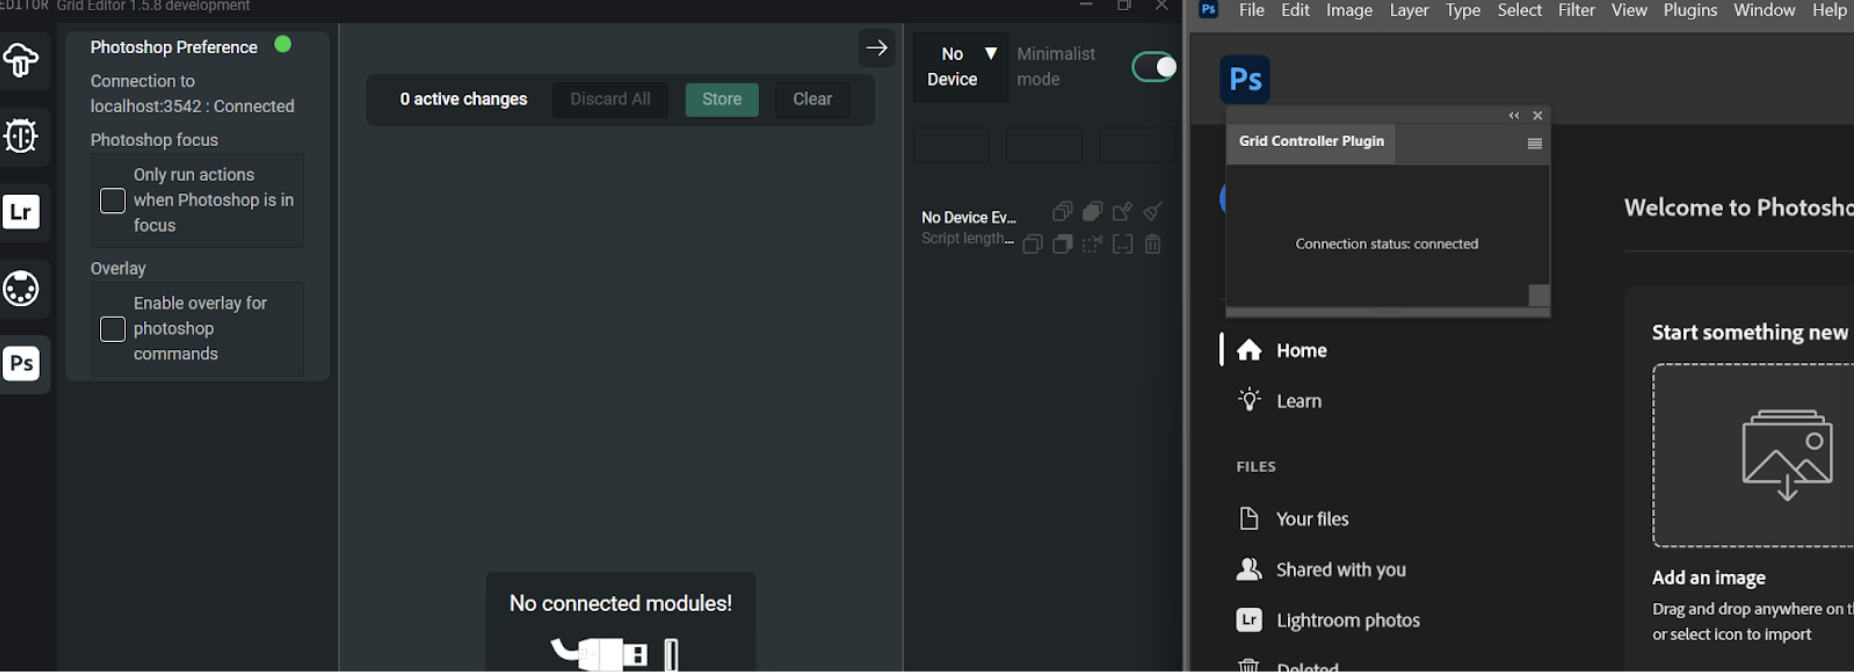Open the cloud profile sidebar icon
The image size is (1856, 672).
[21, 60]
